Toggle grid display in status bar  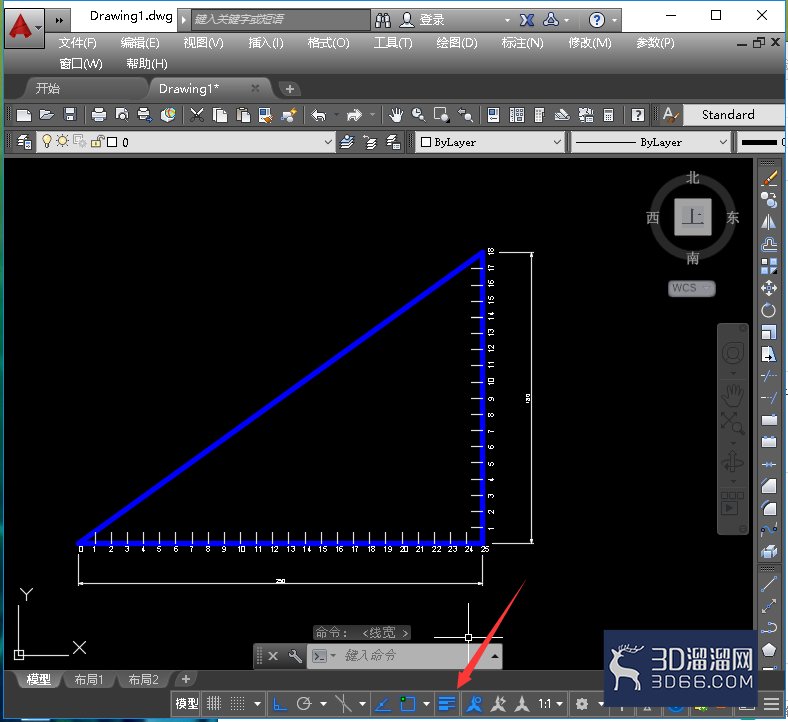point(214,703)
